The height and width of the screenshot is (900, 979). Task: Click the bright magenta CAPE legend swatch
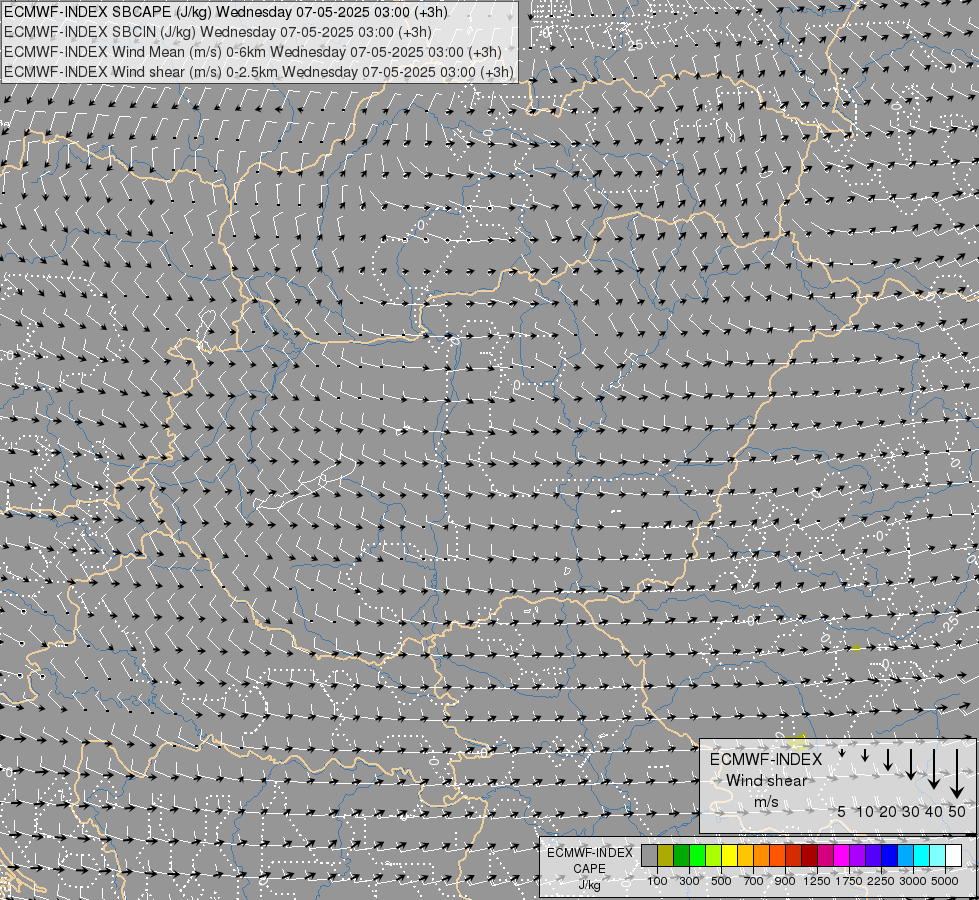point(842,855)
